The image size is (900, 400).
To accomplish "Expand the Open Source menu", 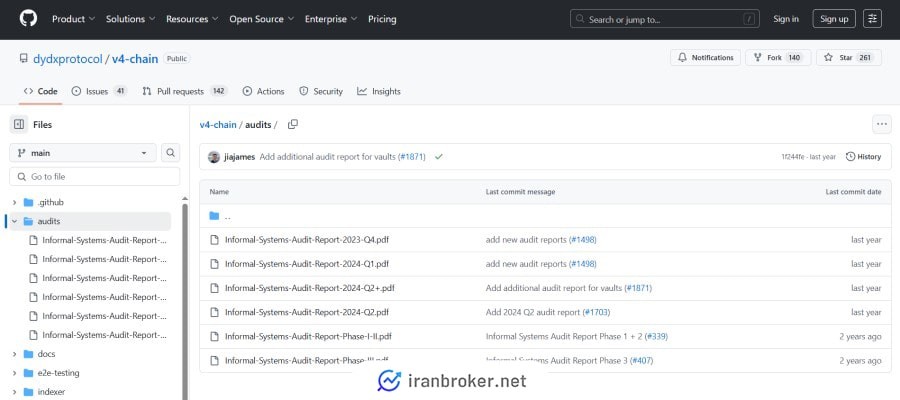I will 262,19.
